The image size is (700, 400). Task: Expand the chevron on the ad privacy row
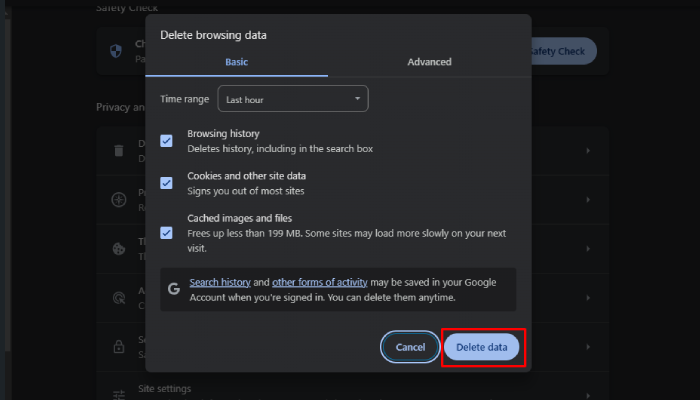point(588,298)
